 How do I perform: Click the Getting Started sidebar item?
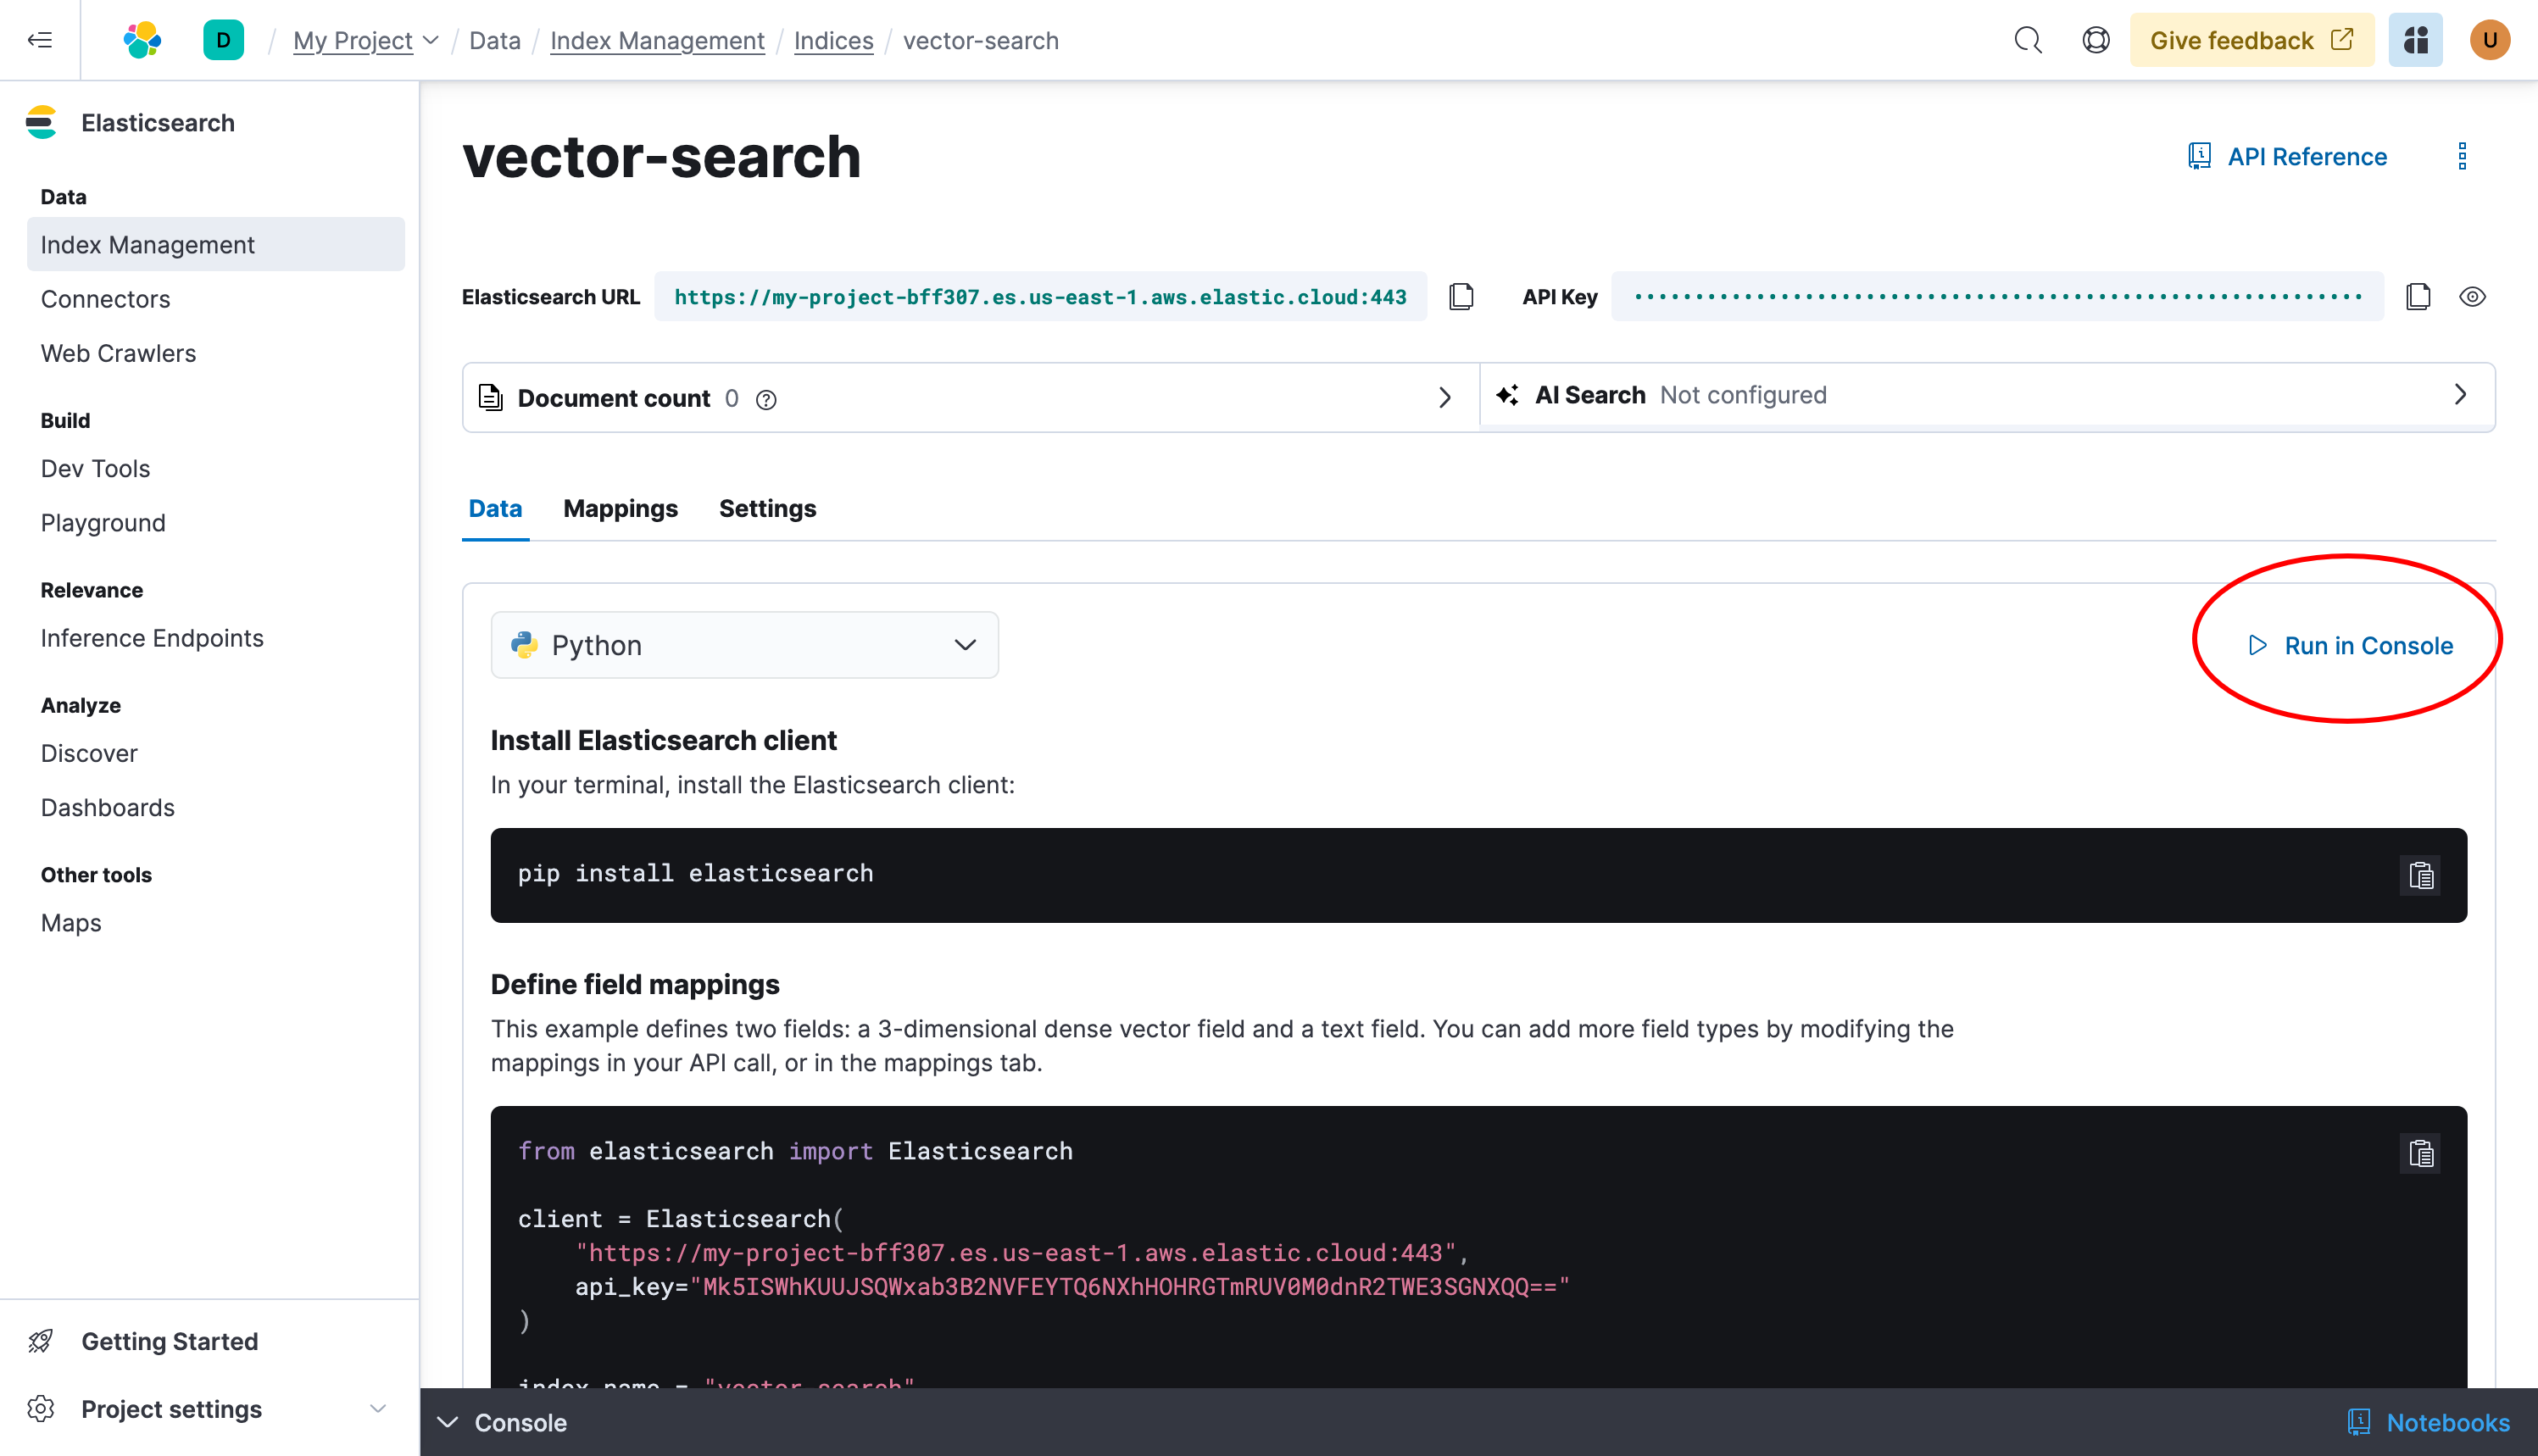[x=169, y=1341]
